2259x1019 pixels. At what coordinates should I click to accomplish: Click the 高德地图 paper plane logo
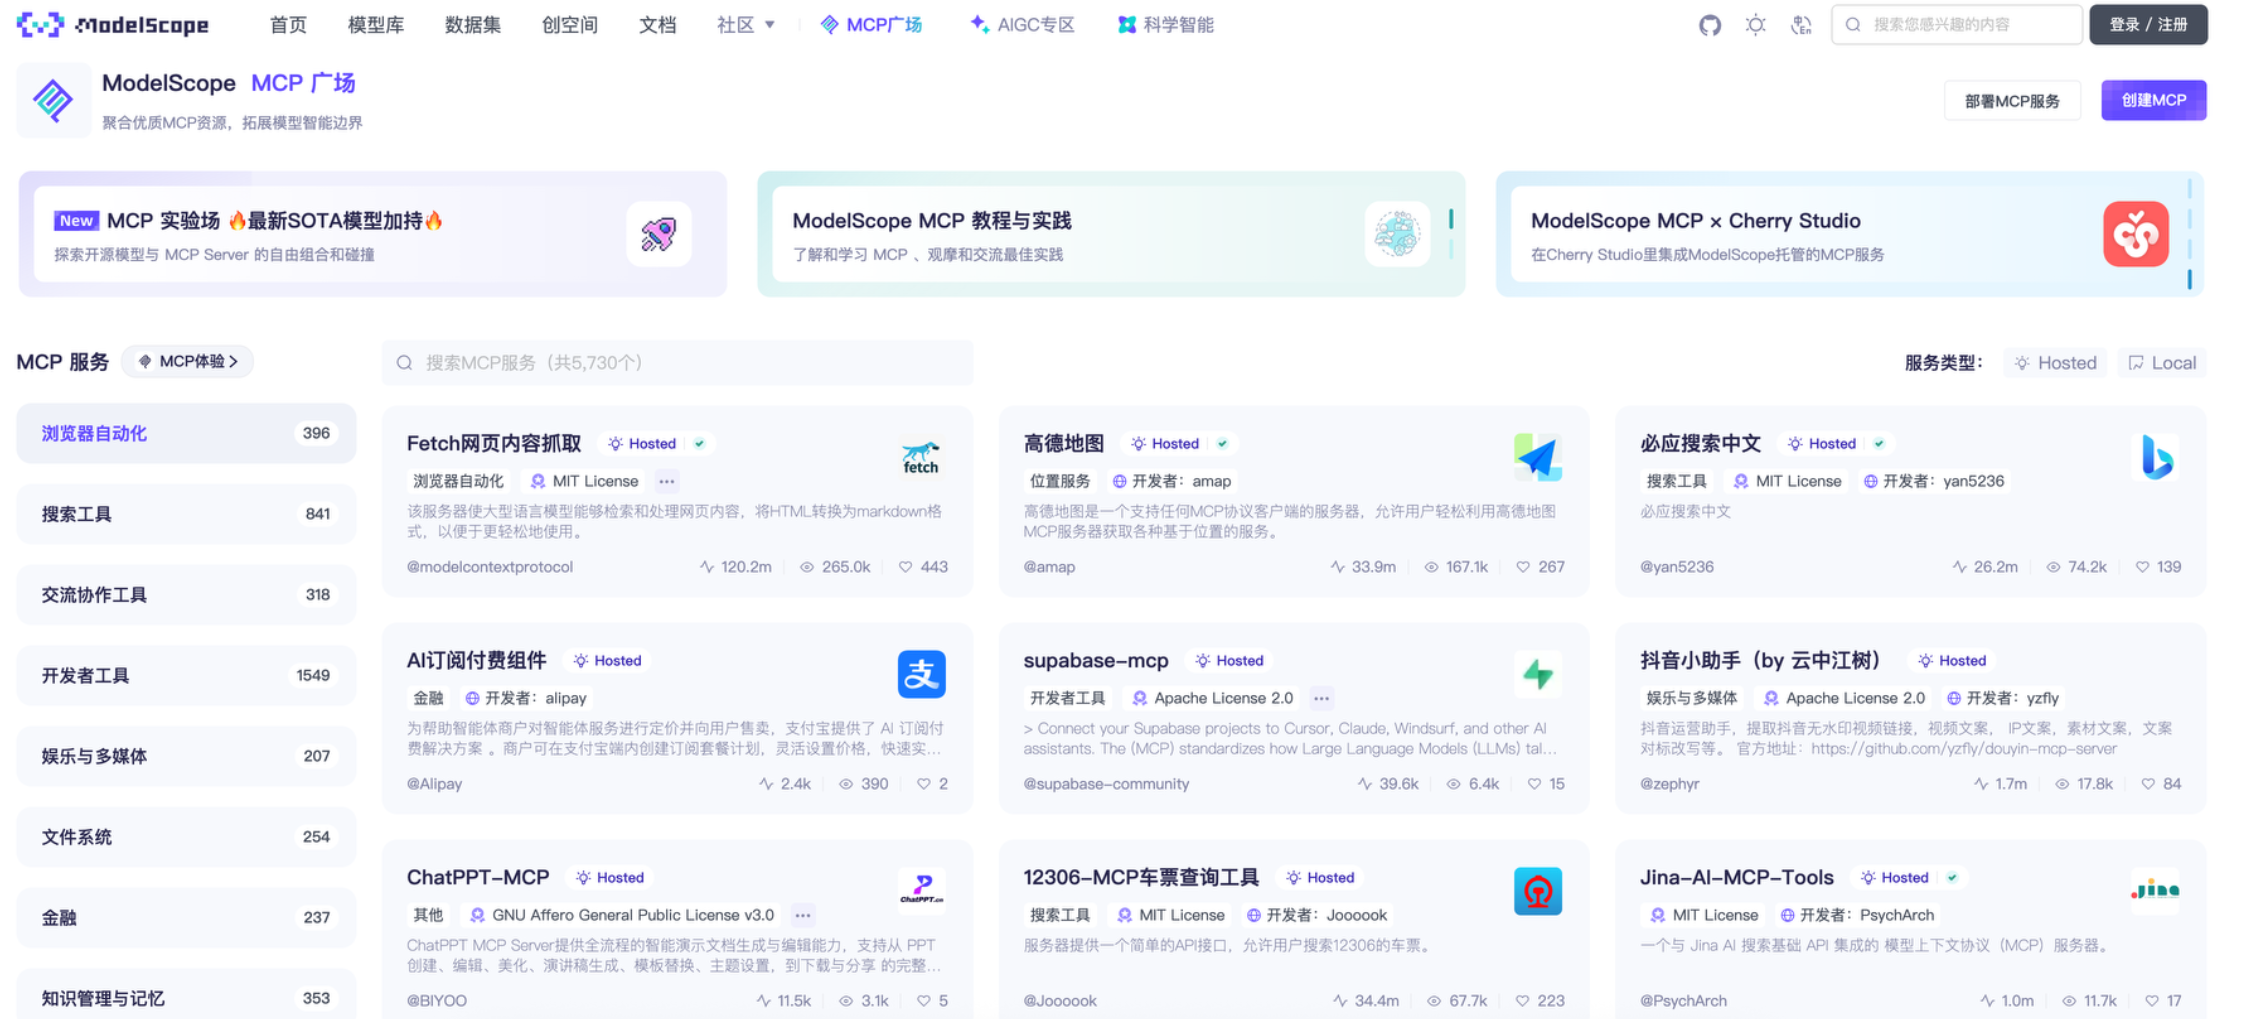tap(1538, 458)
